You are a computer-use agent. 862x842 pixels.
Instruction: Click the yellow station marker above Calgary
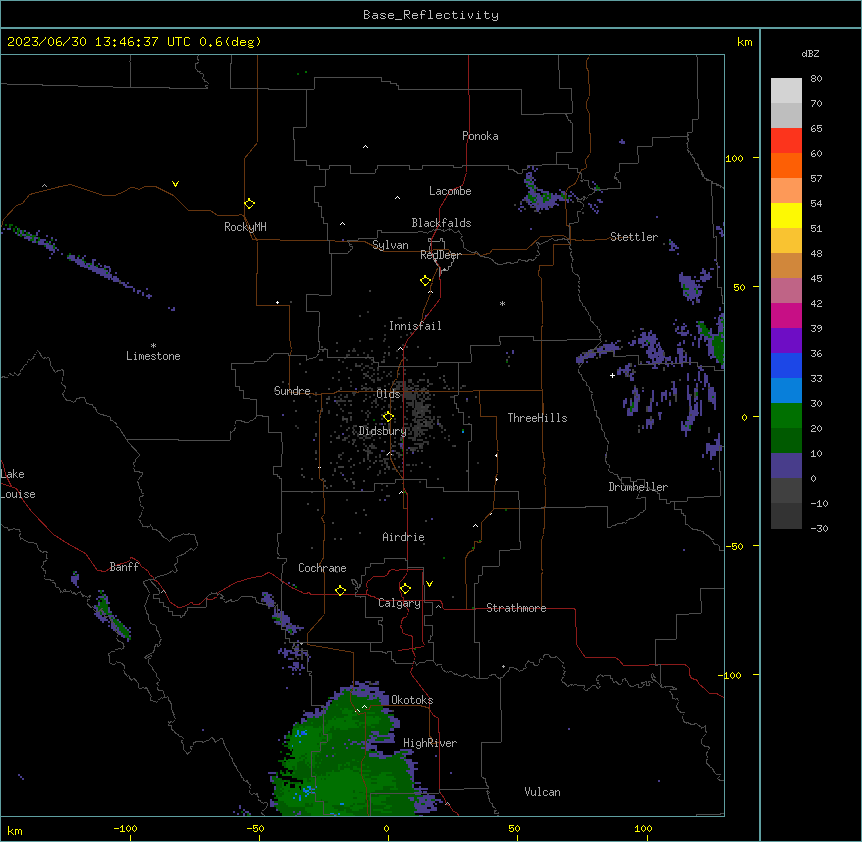(405, 589)
